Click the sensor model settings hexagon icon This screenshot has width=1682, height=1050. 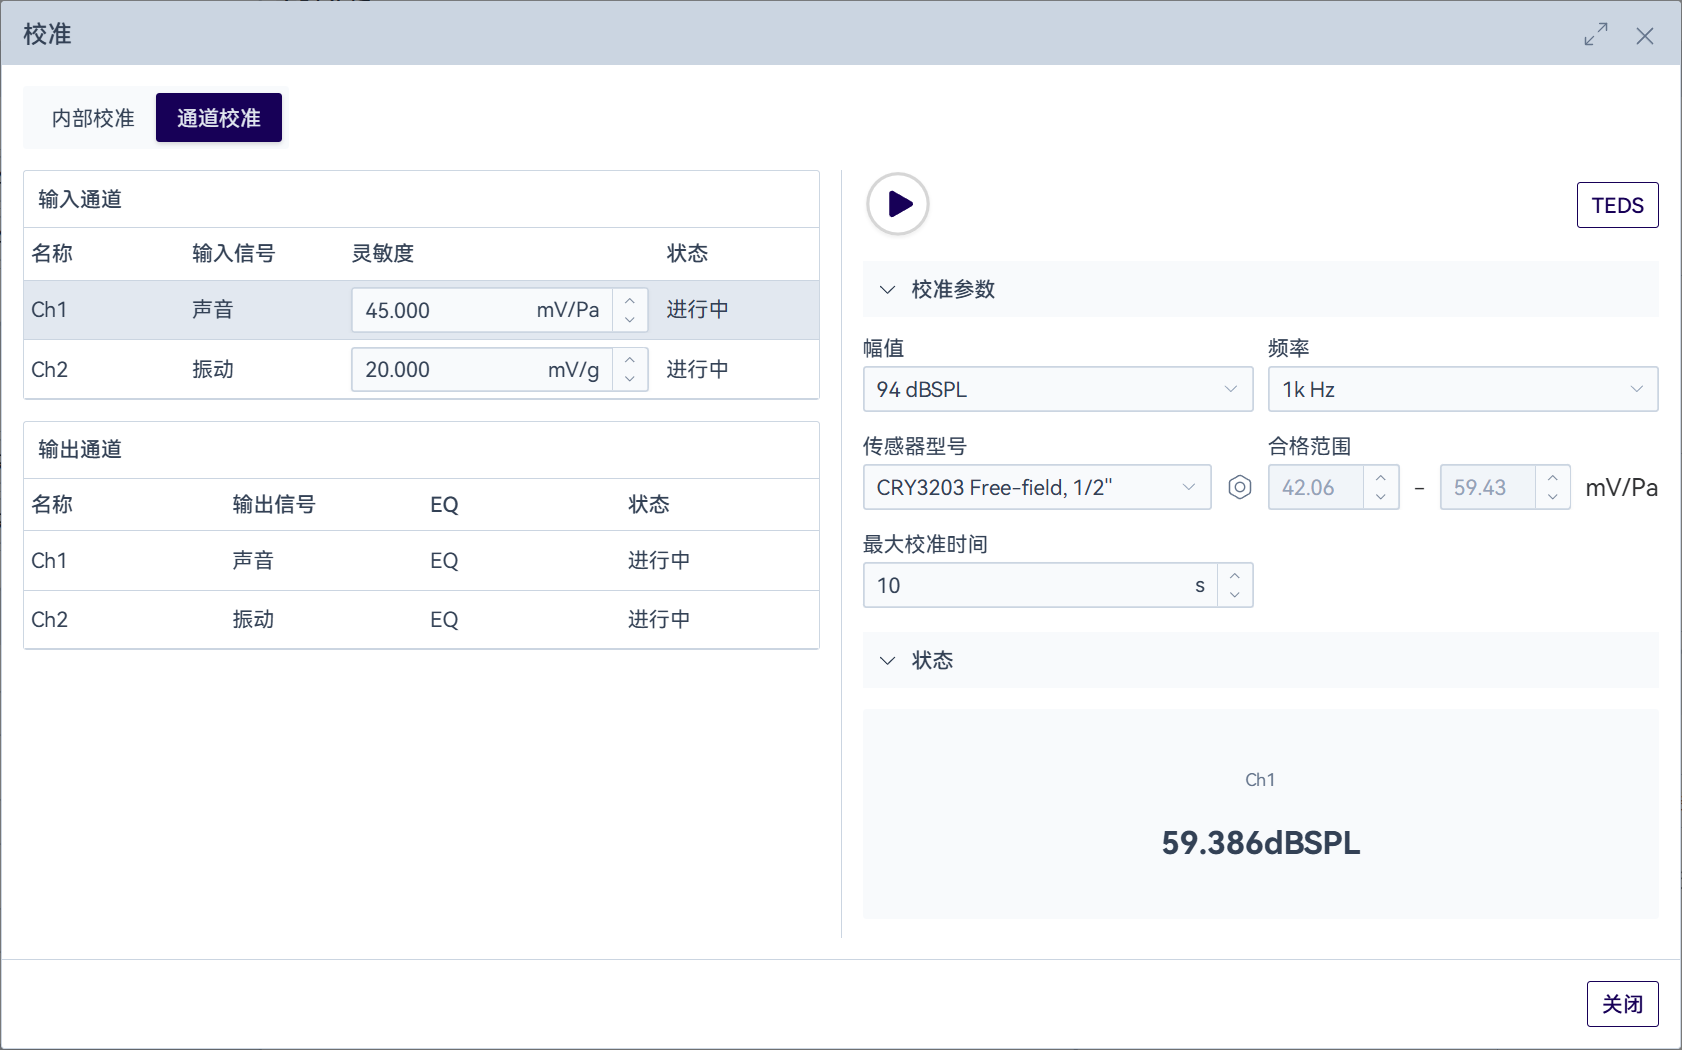[x=1239, y=487]
